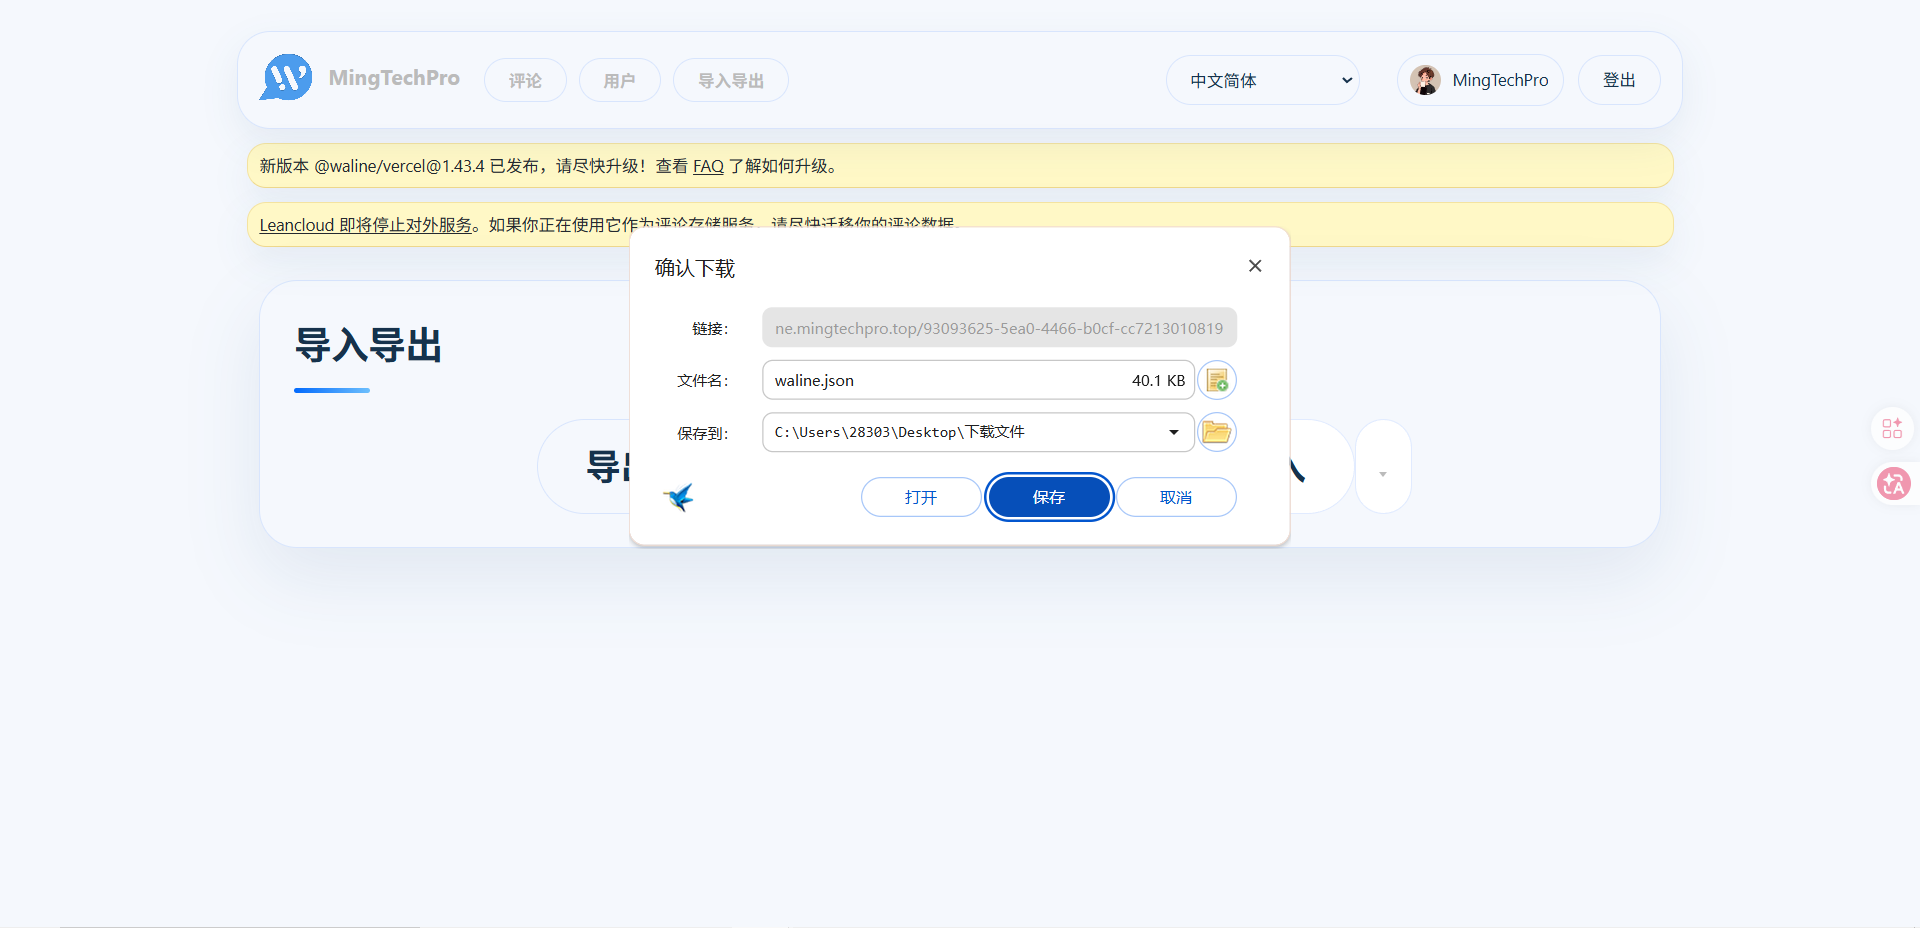This screenshot has height=928, width=1920.
Task: Switch to the 导入导出 tab
Action: [731, 80]
